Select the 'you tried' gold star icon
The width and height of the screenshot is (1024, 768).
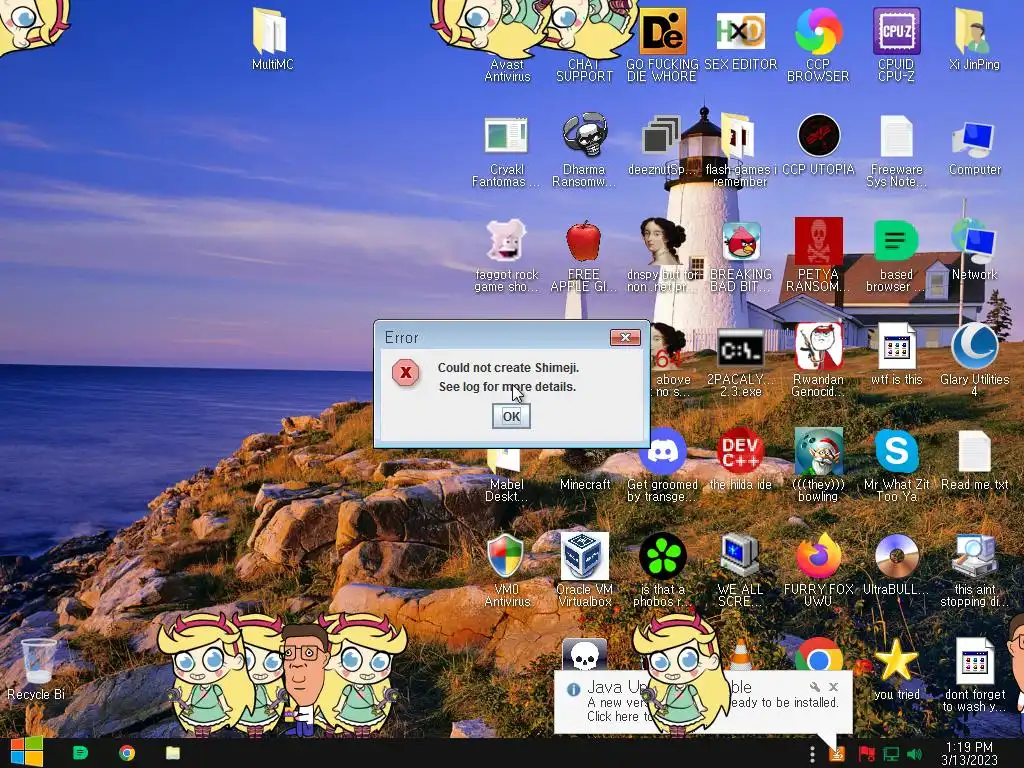(896, 669)
